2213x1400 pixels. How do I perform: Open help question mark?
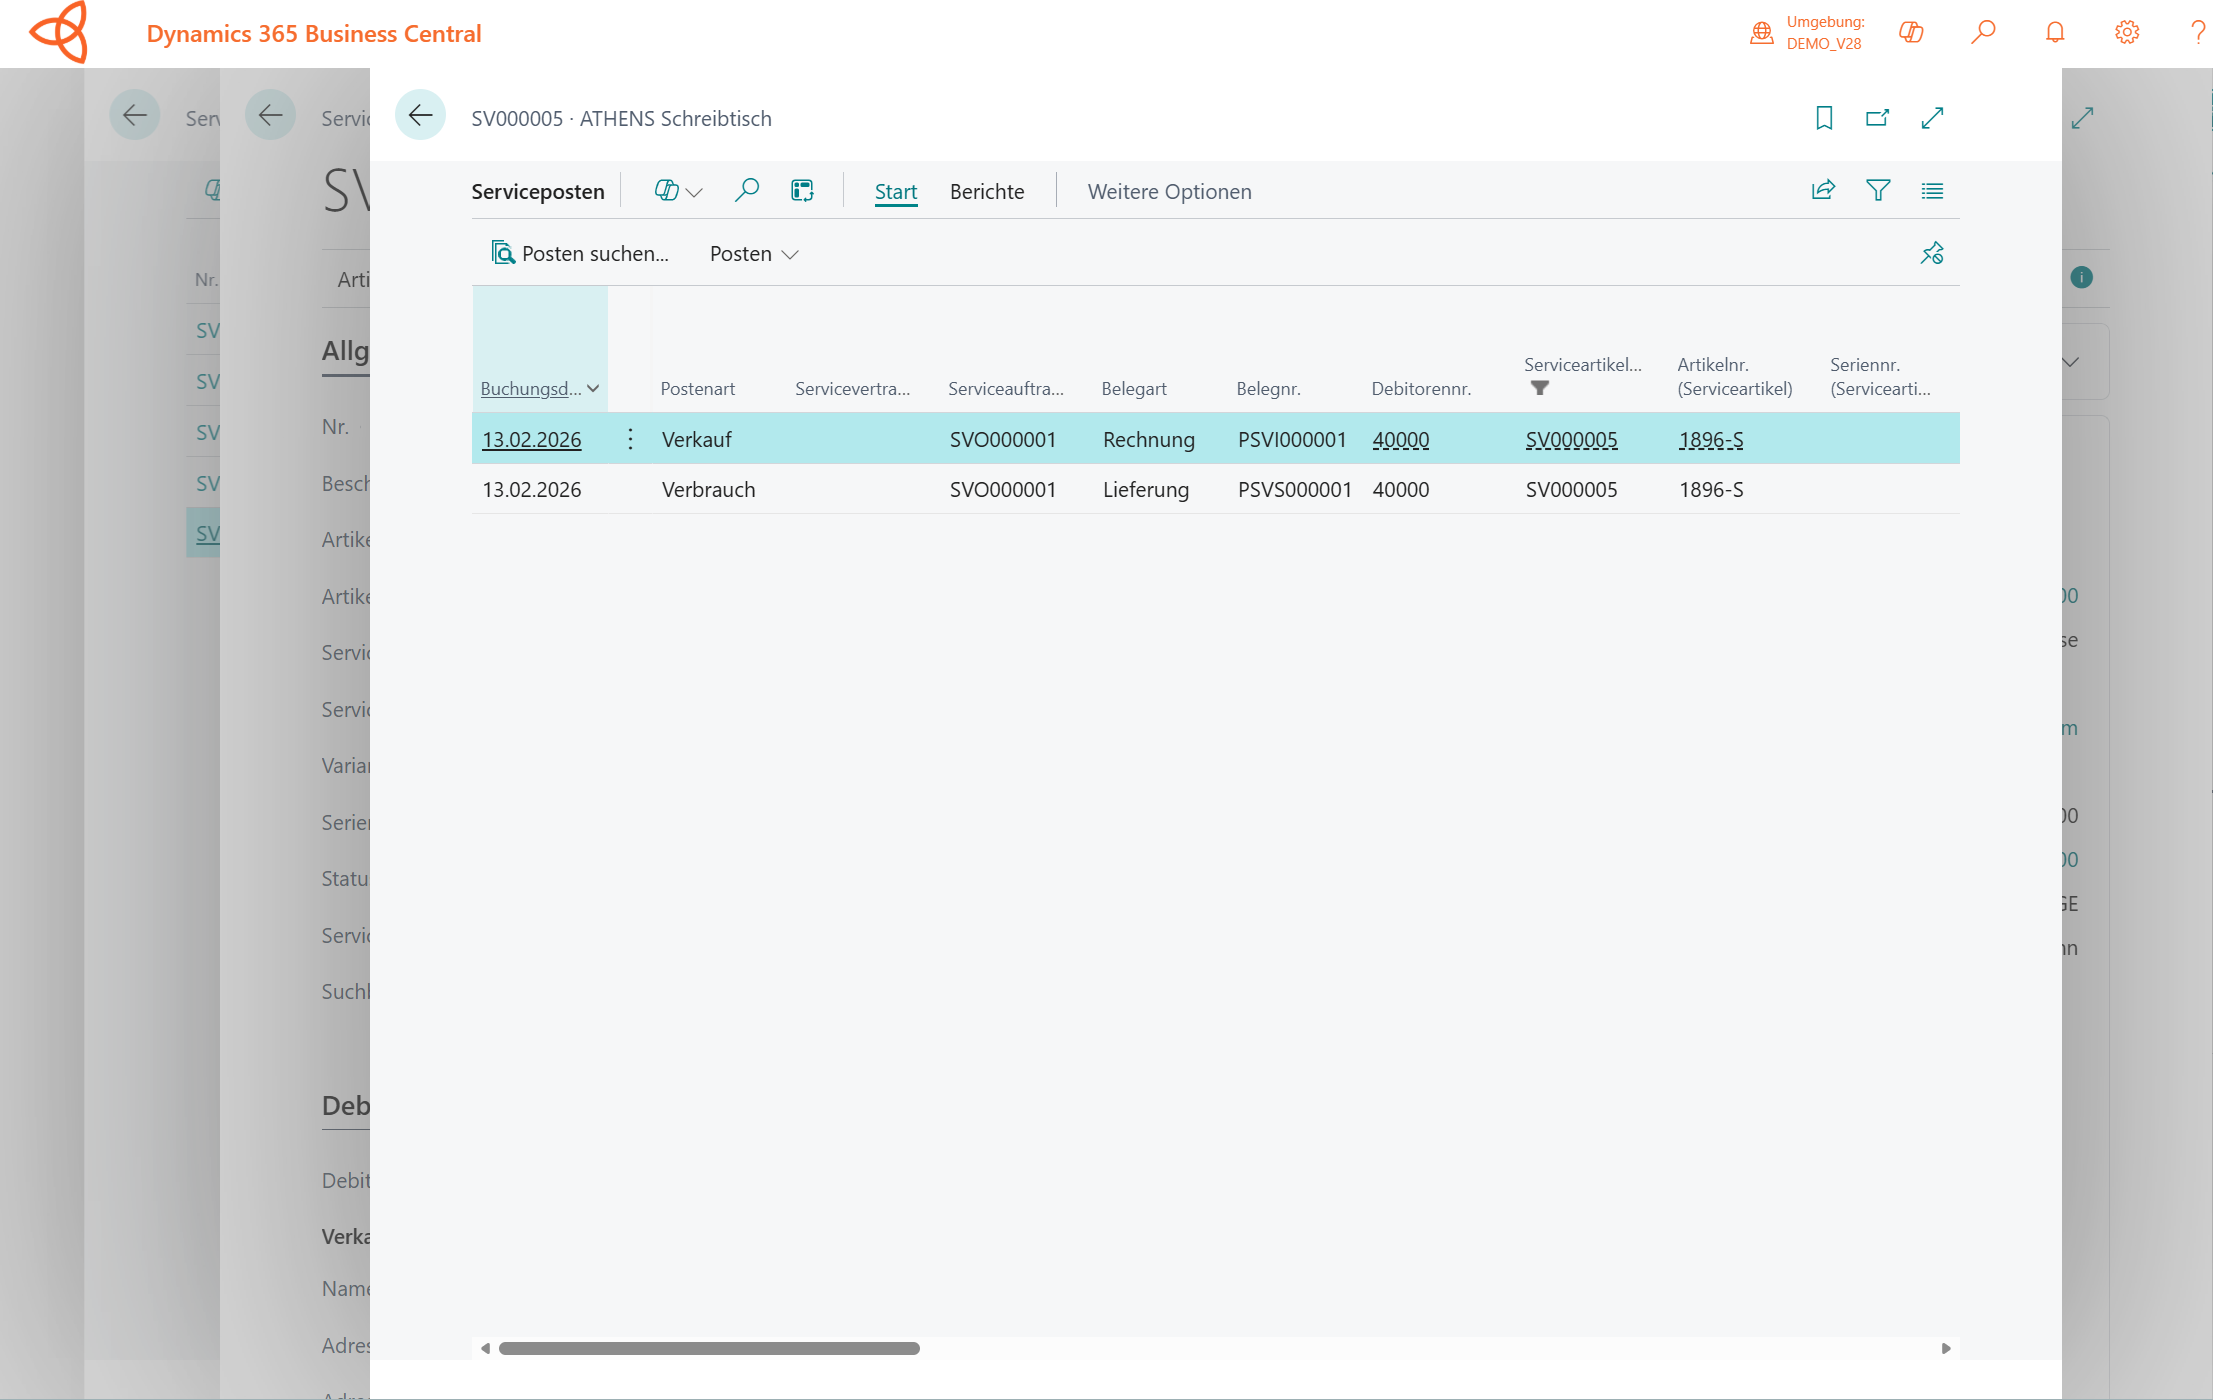click(2197, 33)
